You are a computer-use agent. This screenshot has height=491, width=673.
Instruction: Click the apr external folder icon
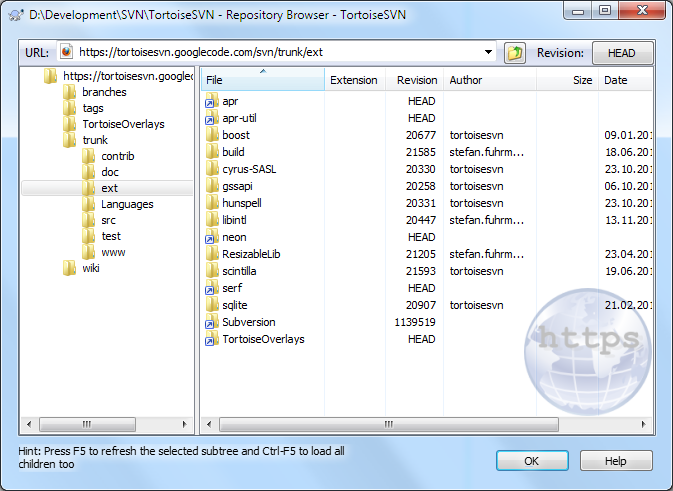pos(212,101)
